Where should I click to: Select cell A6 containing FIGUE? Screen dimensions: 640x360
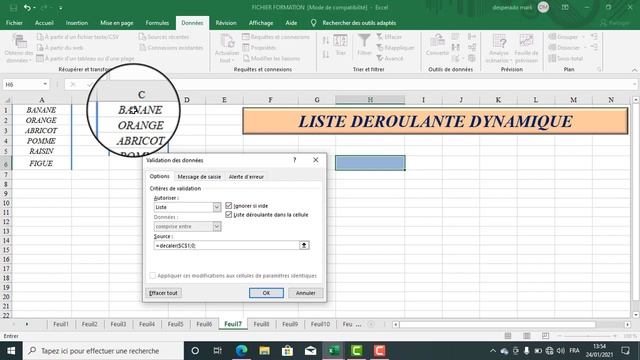41,163
